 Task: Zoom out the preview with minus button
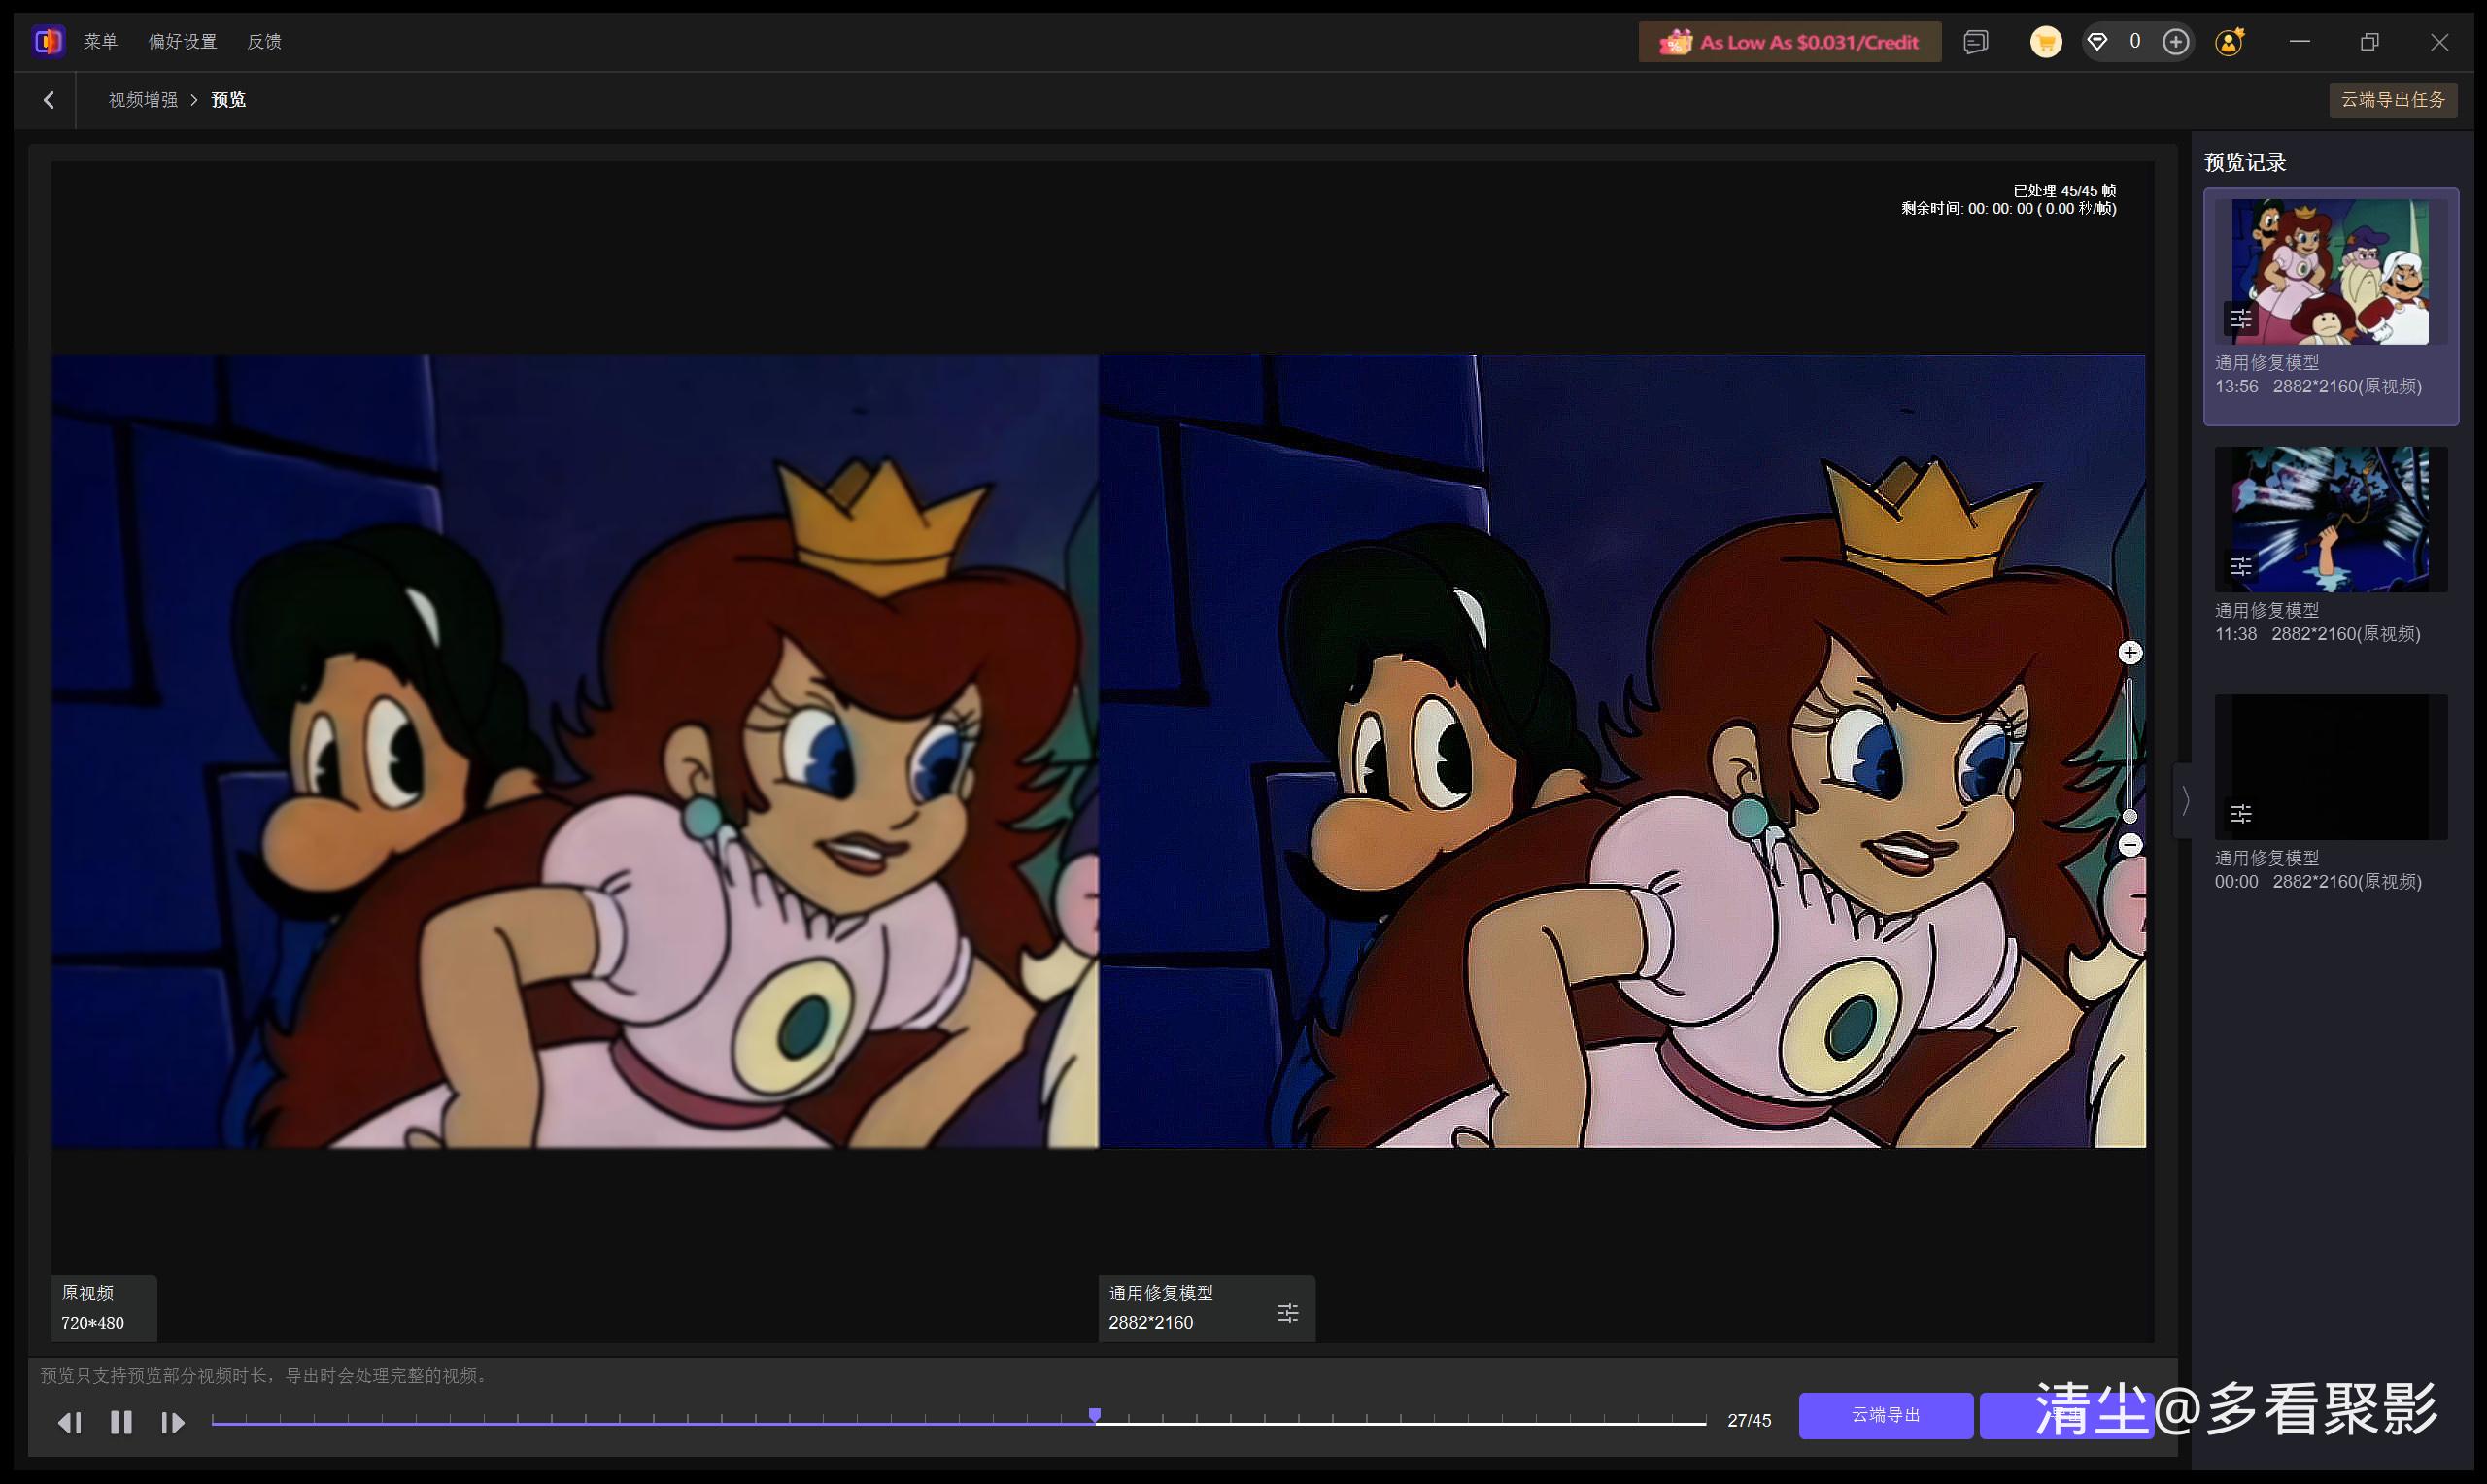click(2130, 845)
